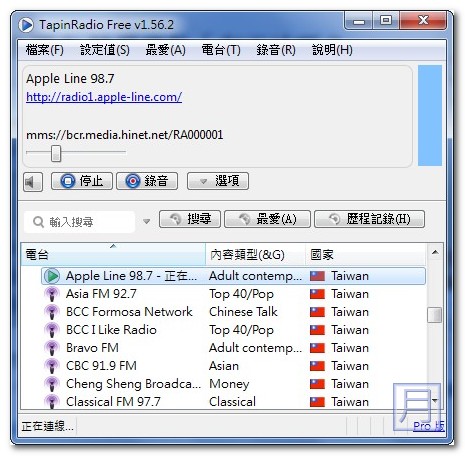
Task: Click the station icon beside Classical FM 97.7
Action: tap(52, 402)
